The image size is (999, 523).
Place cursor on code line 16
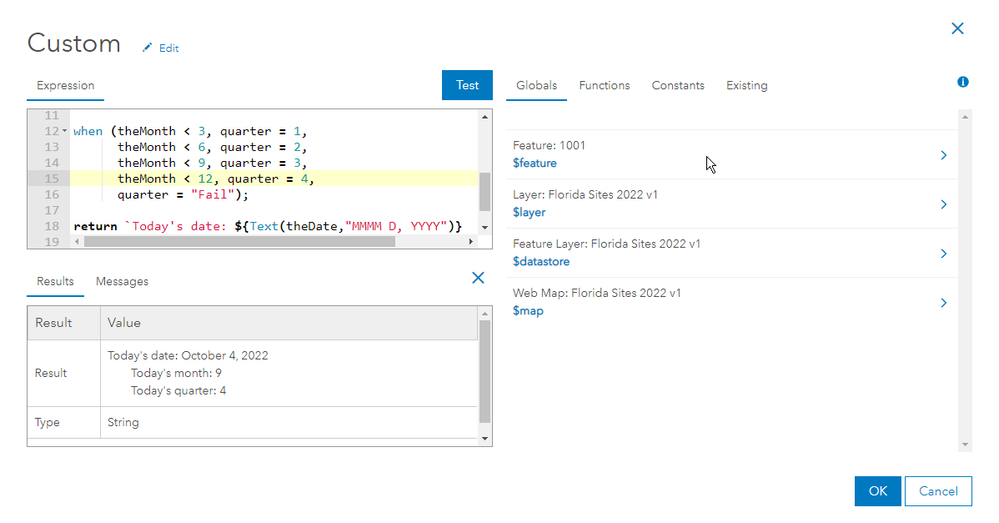pyautogui.click(x=274, y=195)
